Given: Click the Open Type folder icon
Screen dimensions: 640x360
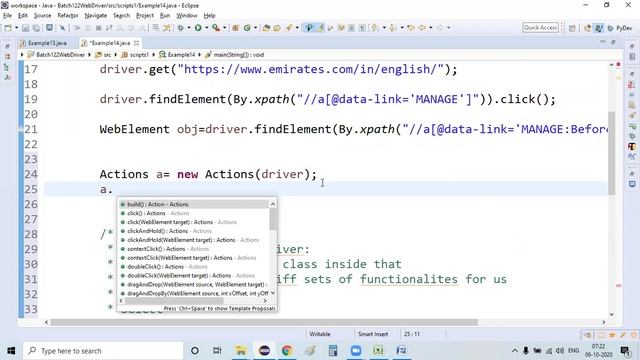Looking at the screenshot, I should (x=266, y=28).
